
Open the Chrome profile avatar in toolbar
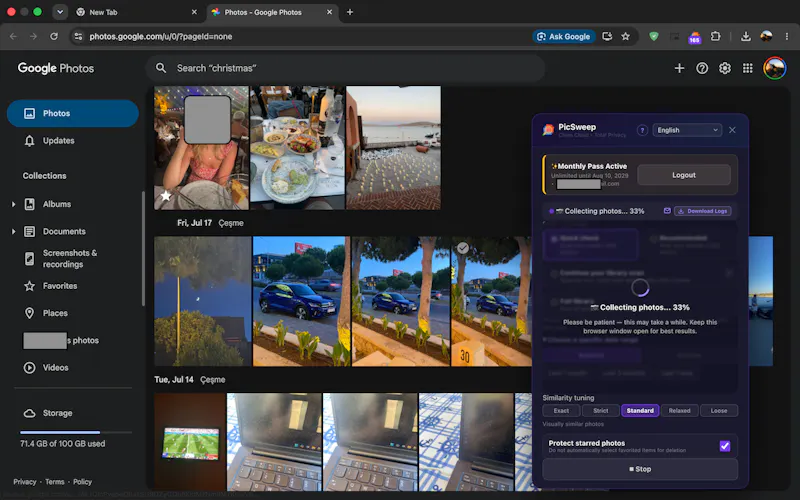(766, 36)
